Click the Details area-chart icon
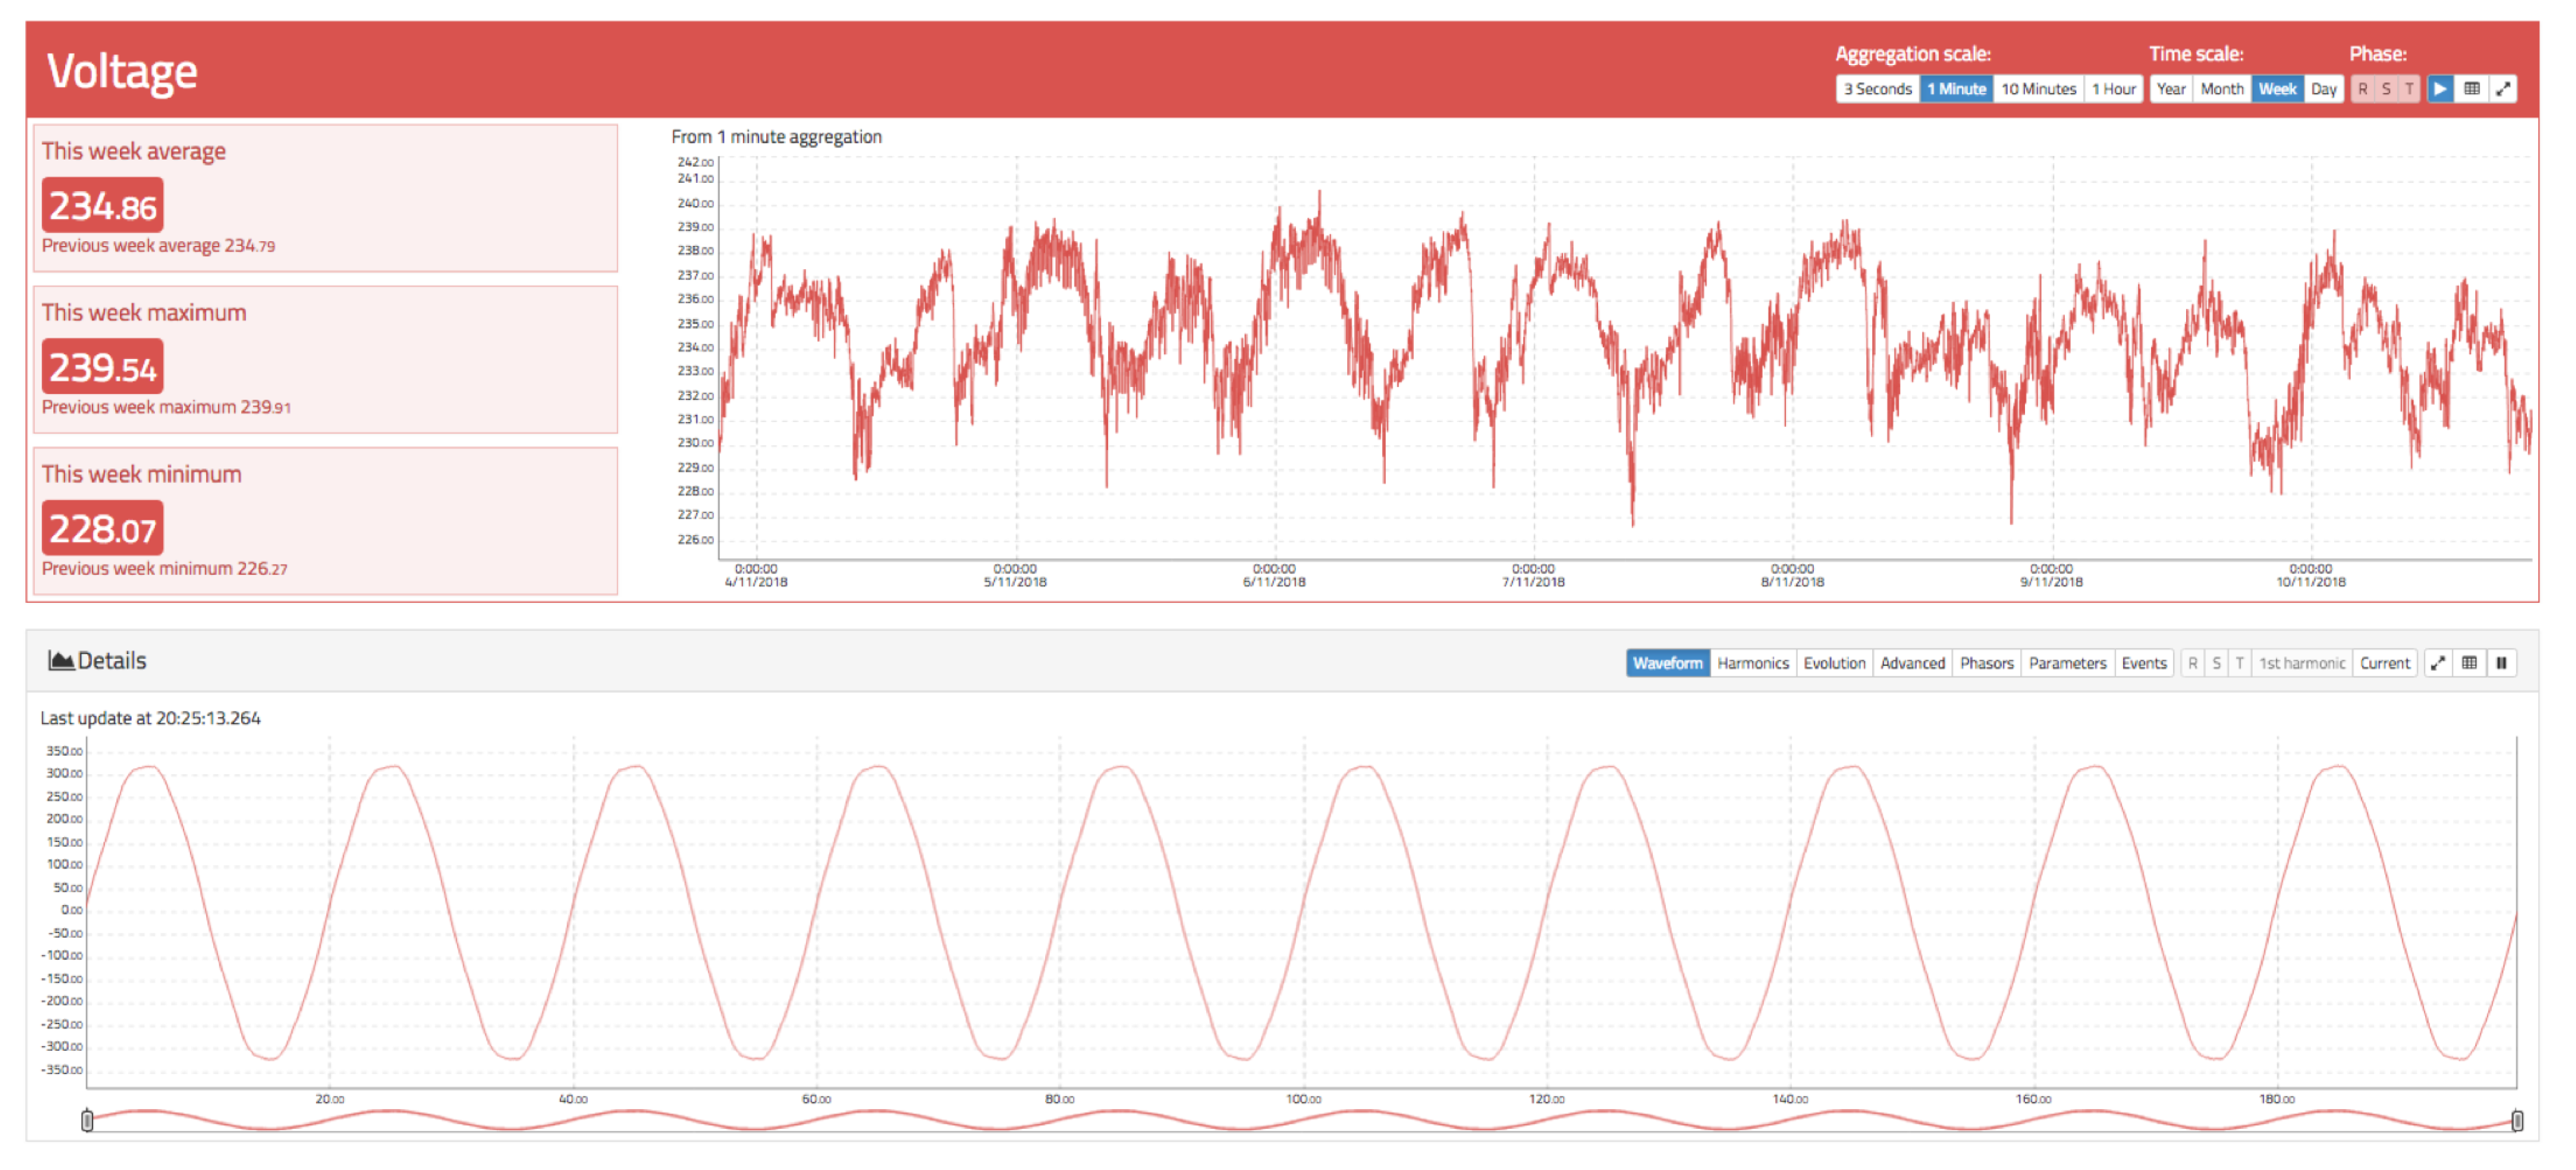Screen dimensions: 2576x1170 point(61,661)
